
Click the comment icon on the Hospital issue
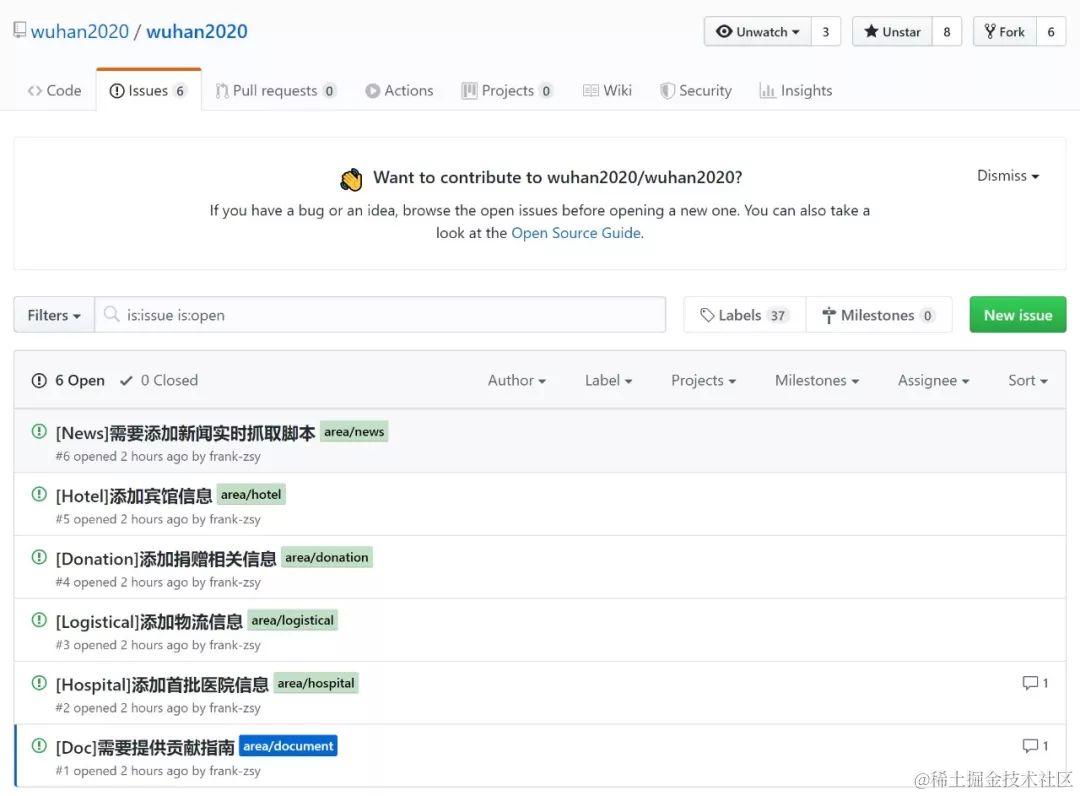click(1030, 683)
